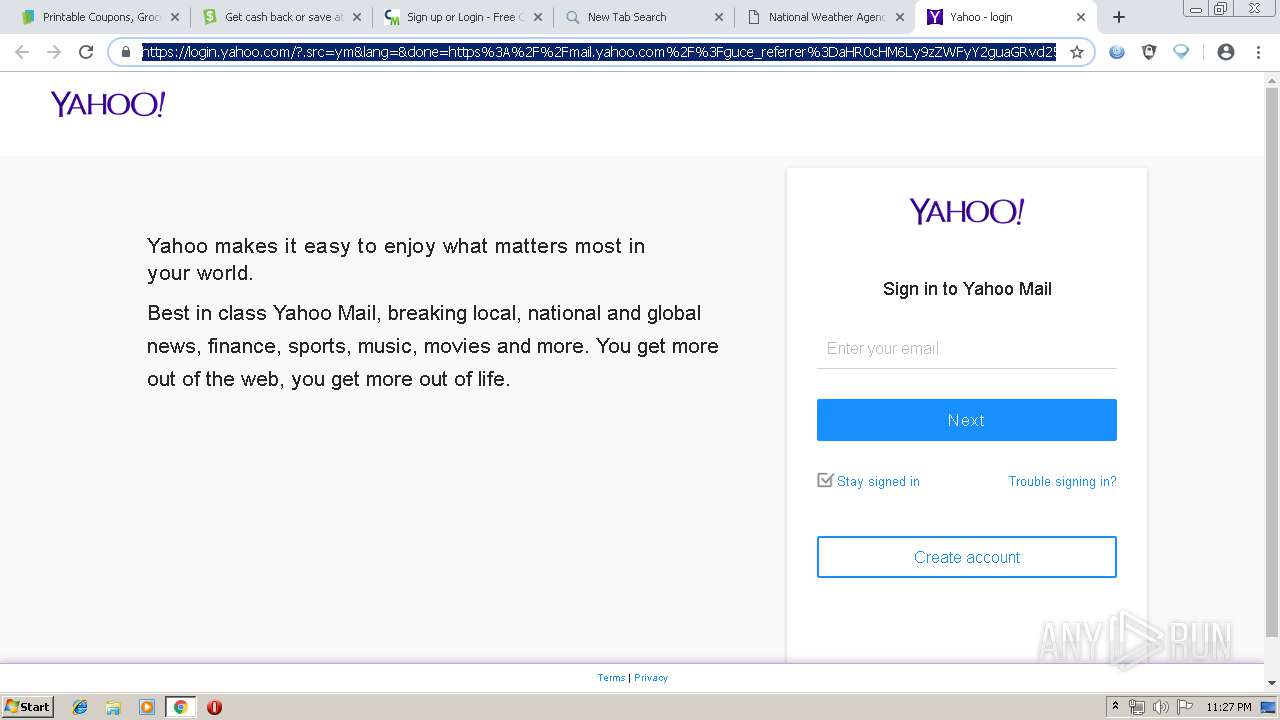Click the light blue diamond extension icon

(1181, 52)
